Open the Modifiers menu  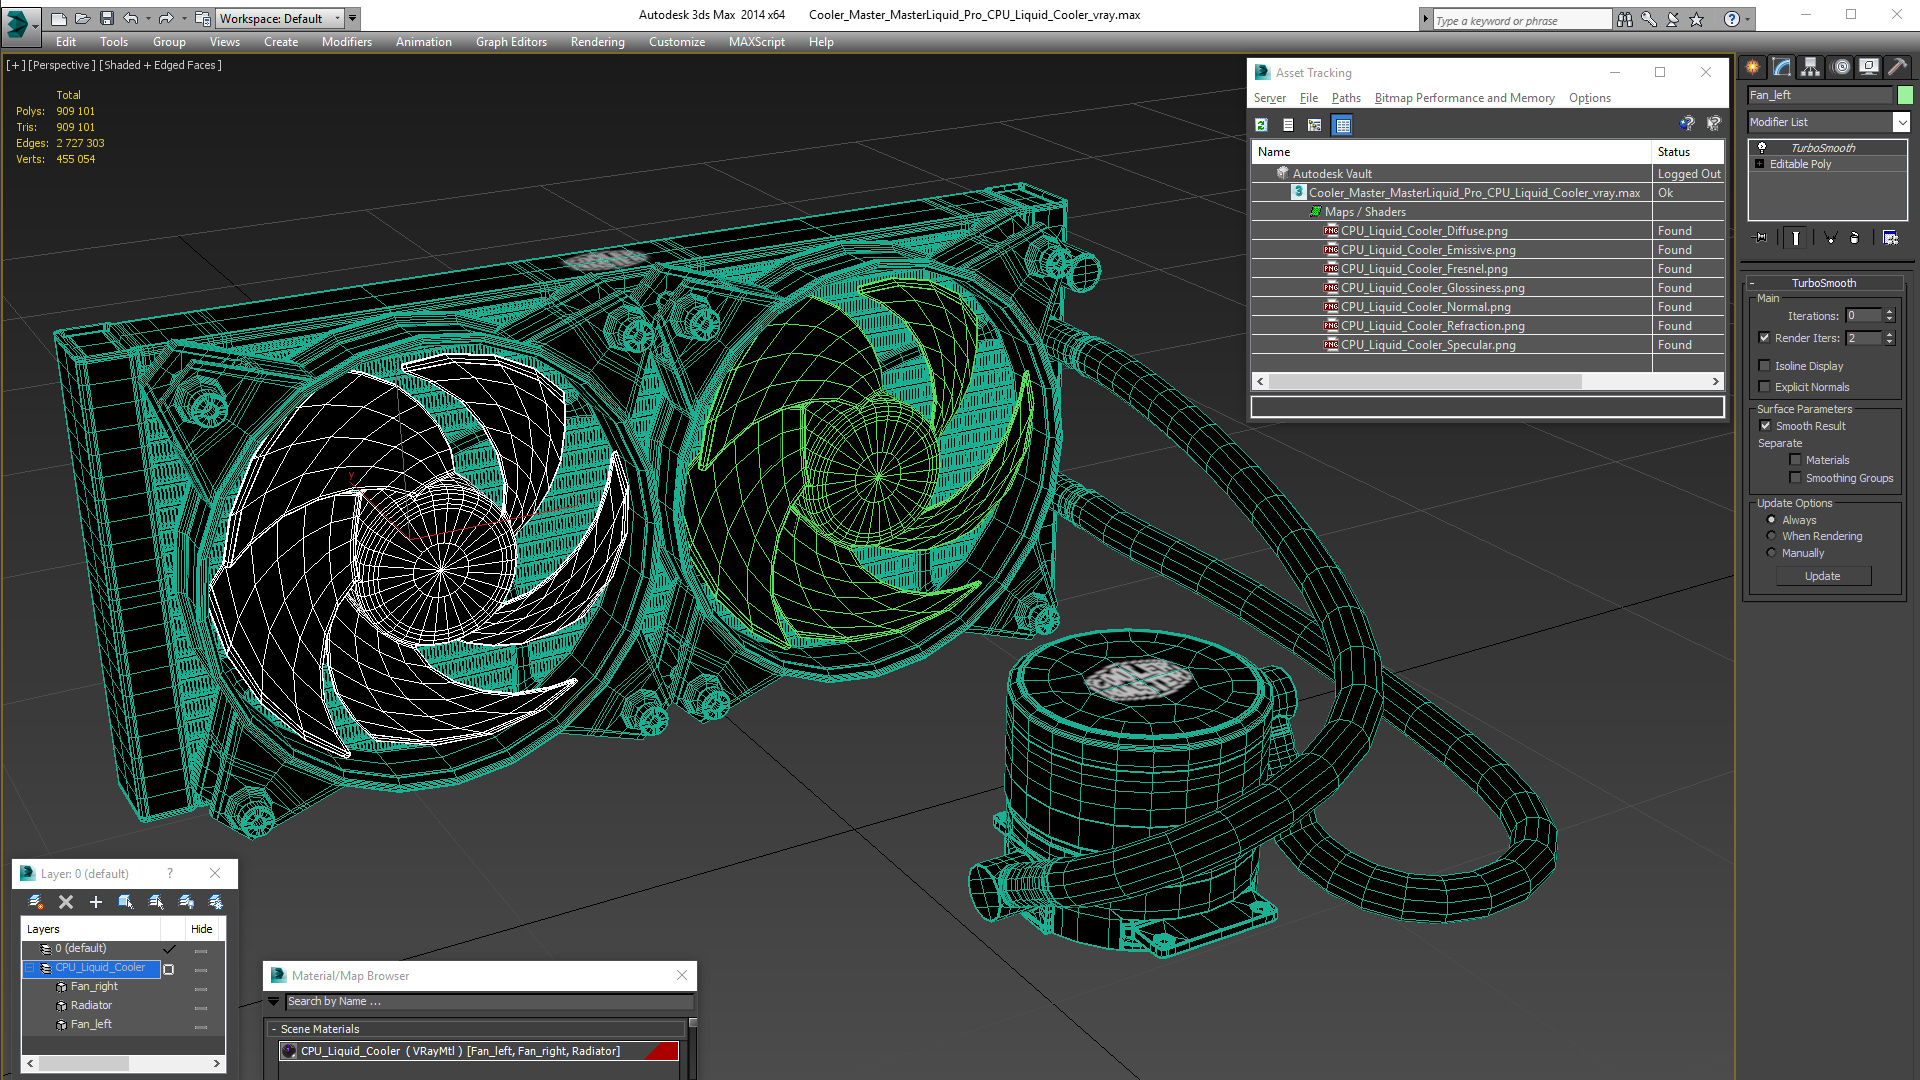347,42
